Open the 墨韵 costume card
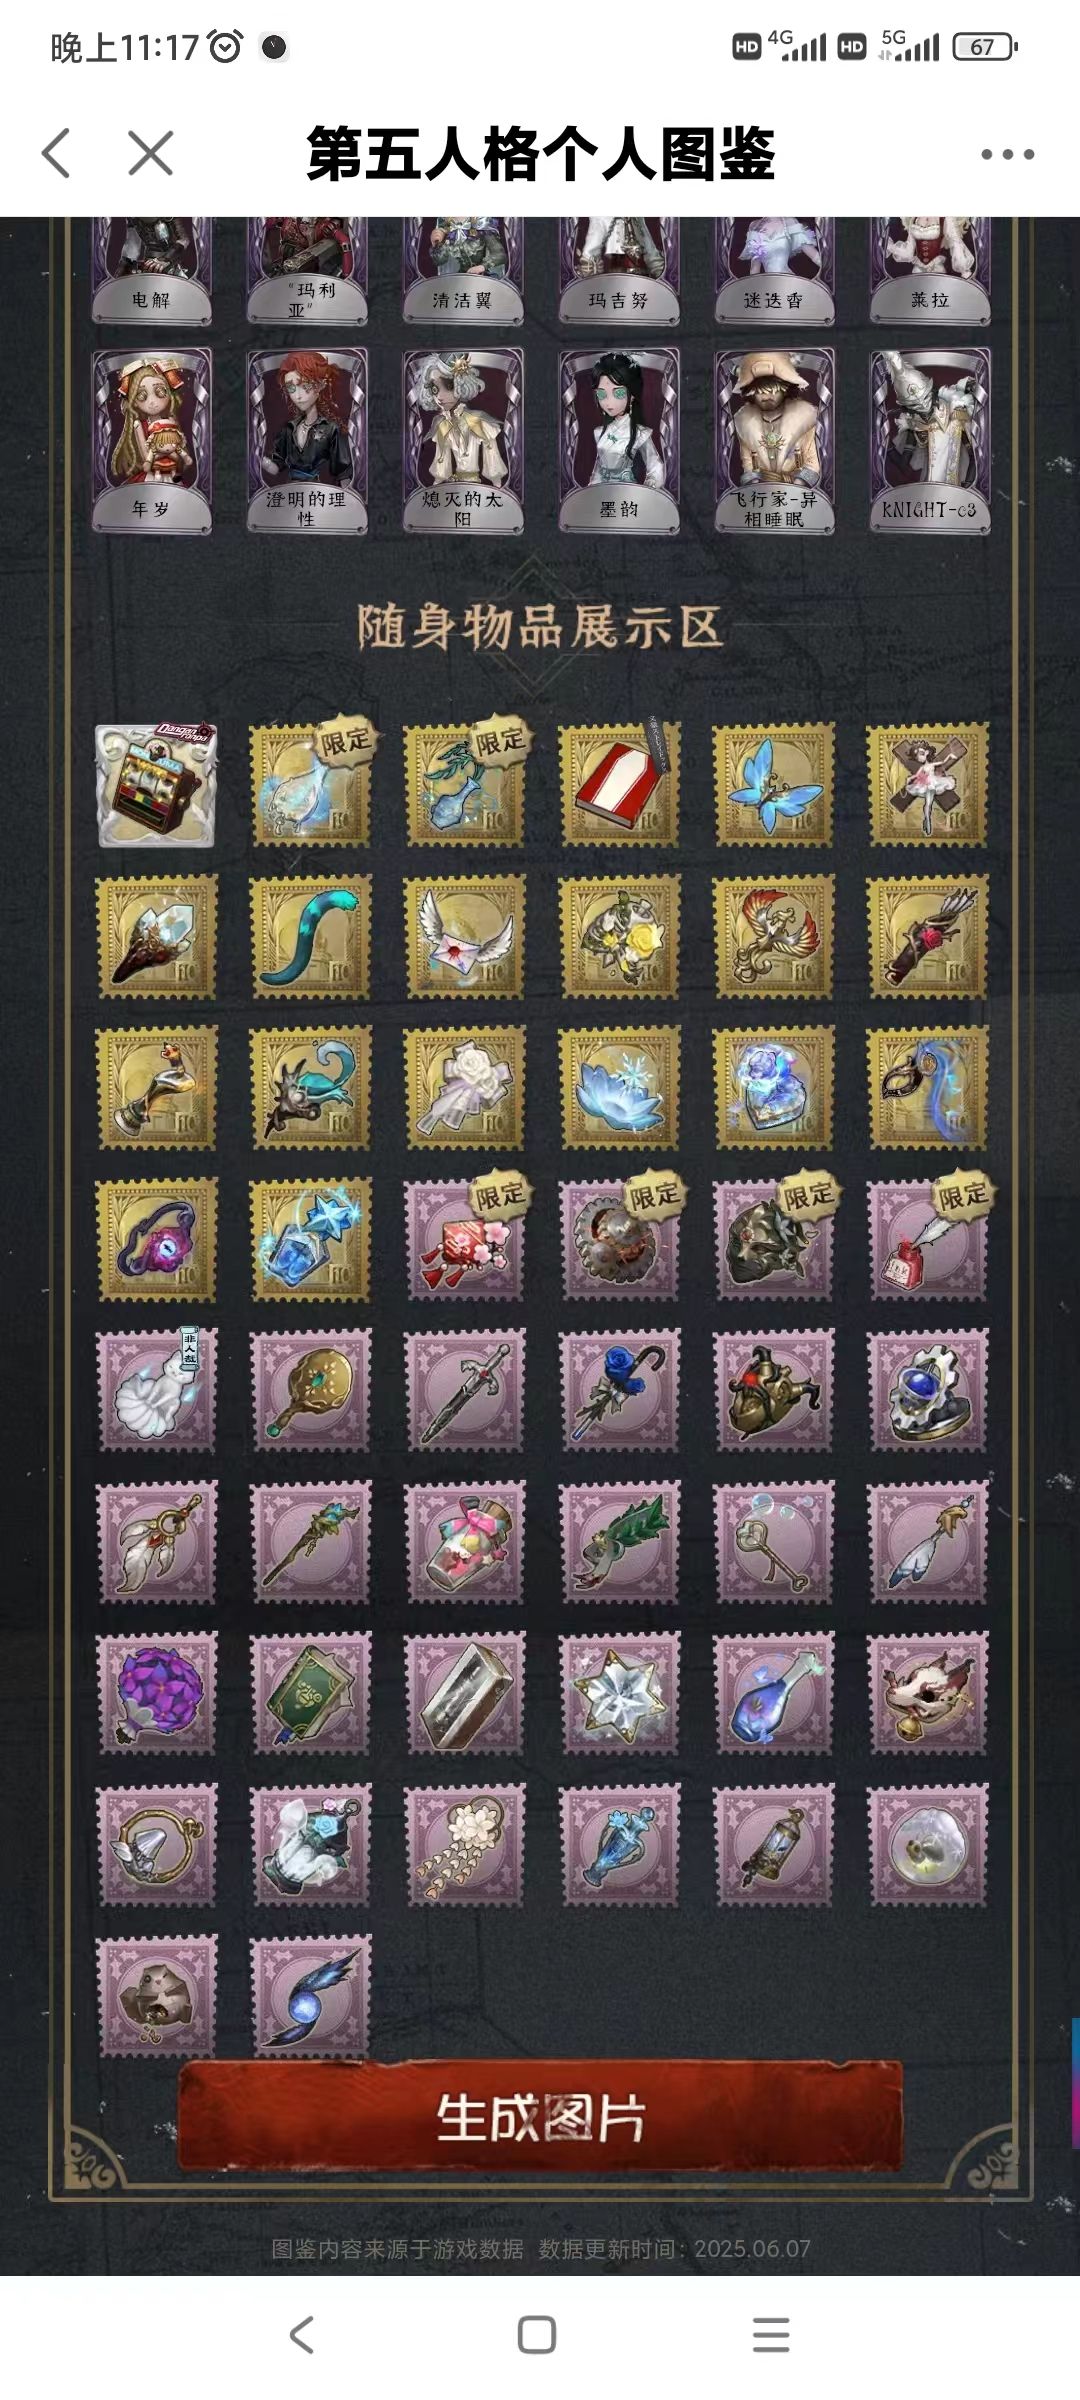Screen dimensions: 1080x2400 619,440
